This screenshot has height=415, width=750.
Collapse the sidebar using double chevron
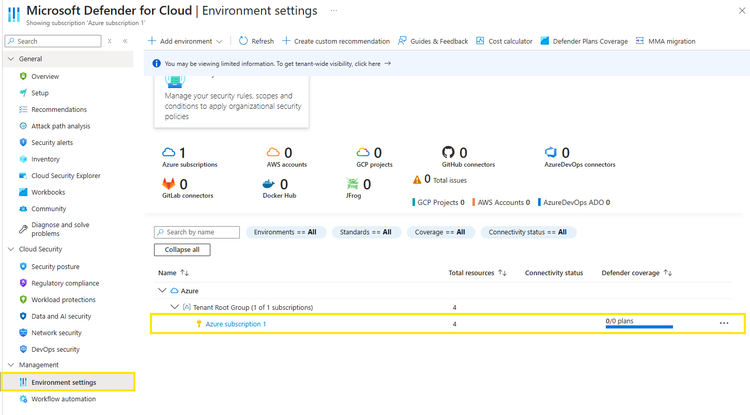point(125,41)
